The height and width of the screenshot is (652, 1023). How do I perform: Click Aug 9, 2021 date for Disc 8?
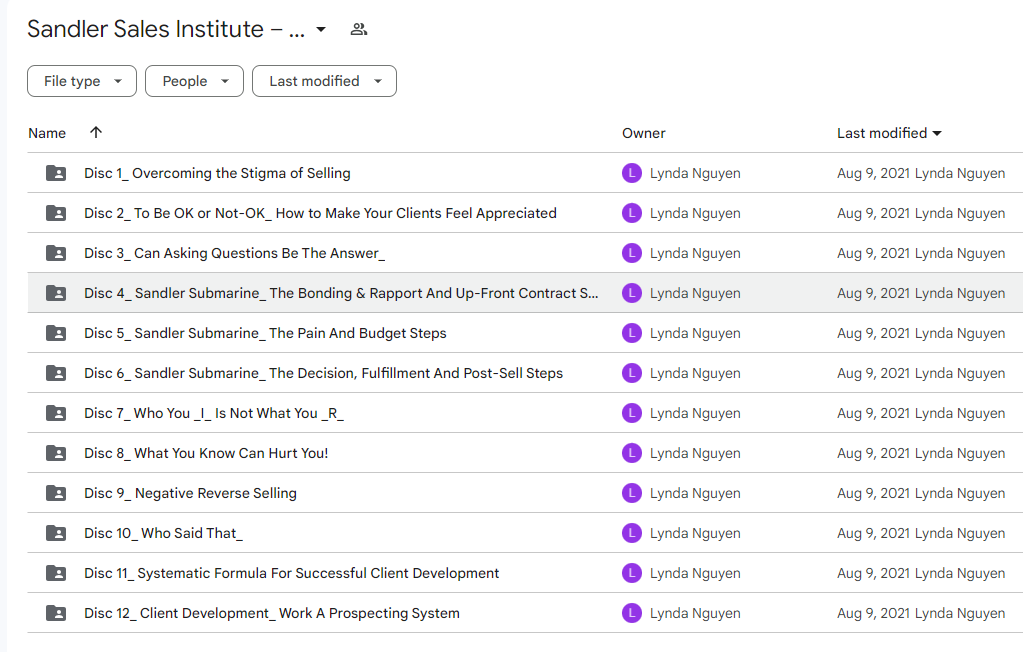click(874, 453)
